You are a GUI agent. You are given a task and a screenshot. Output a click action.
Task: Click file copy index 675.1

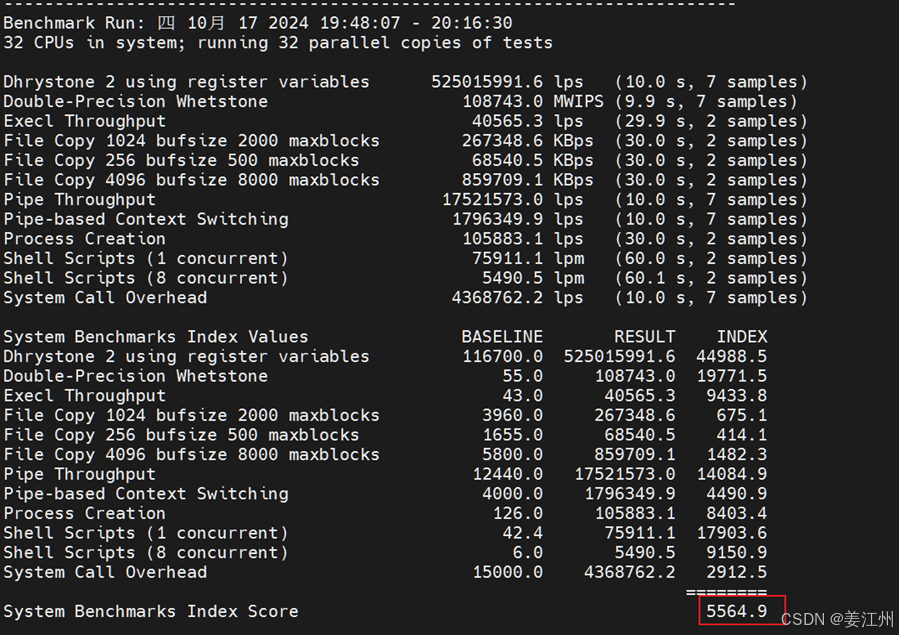coord(742,415)
